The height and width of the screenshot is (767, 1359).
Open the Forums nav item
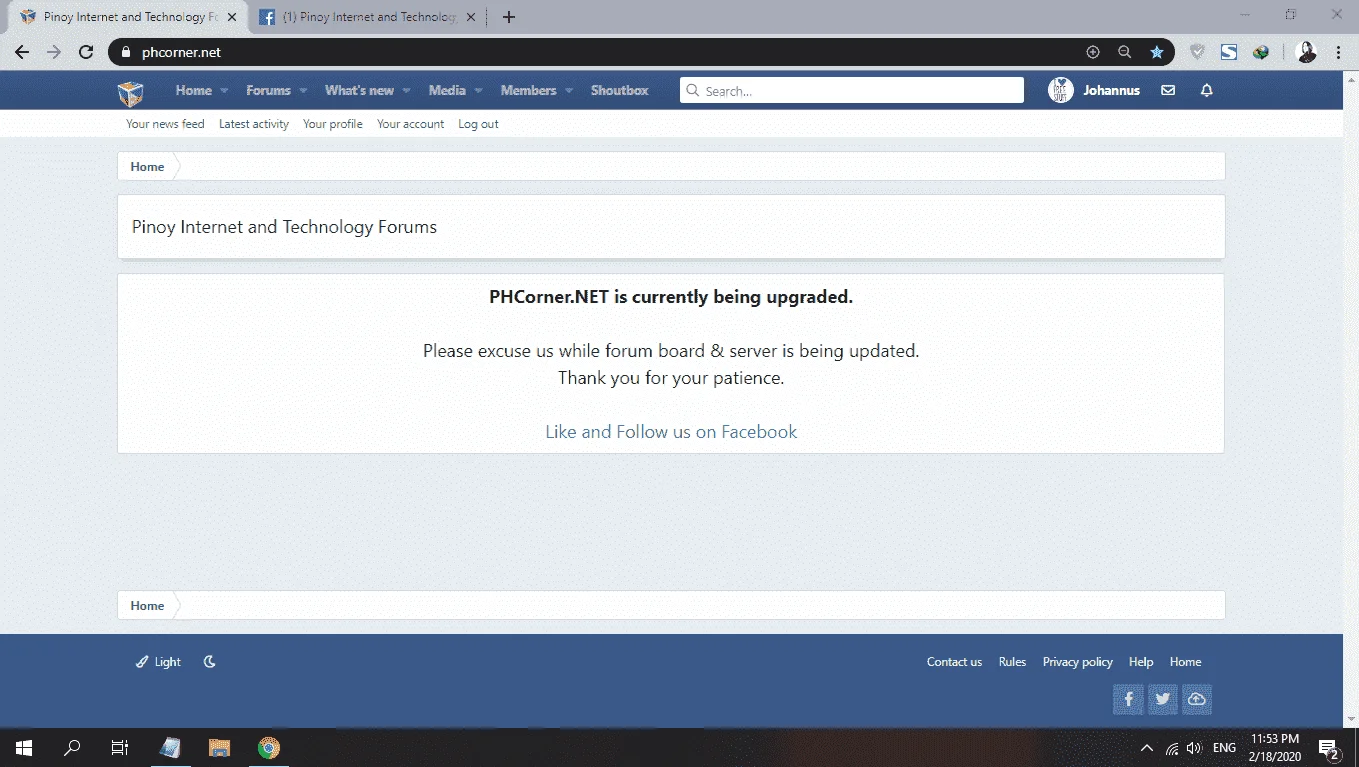pyautogui.click(x=268, y=90)
